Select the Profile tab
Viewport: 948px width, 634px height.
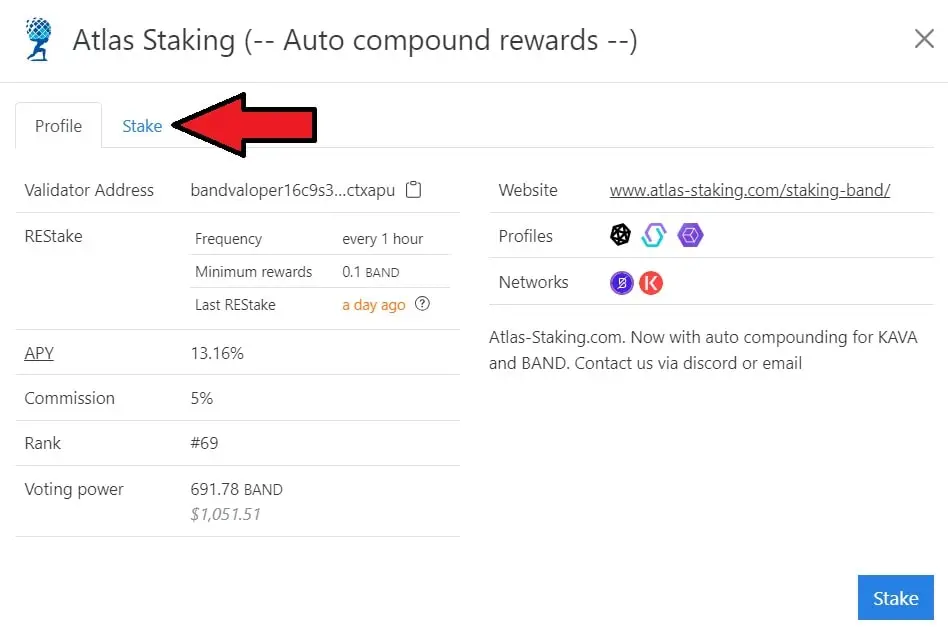[58, 126]
